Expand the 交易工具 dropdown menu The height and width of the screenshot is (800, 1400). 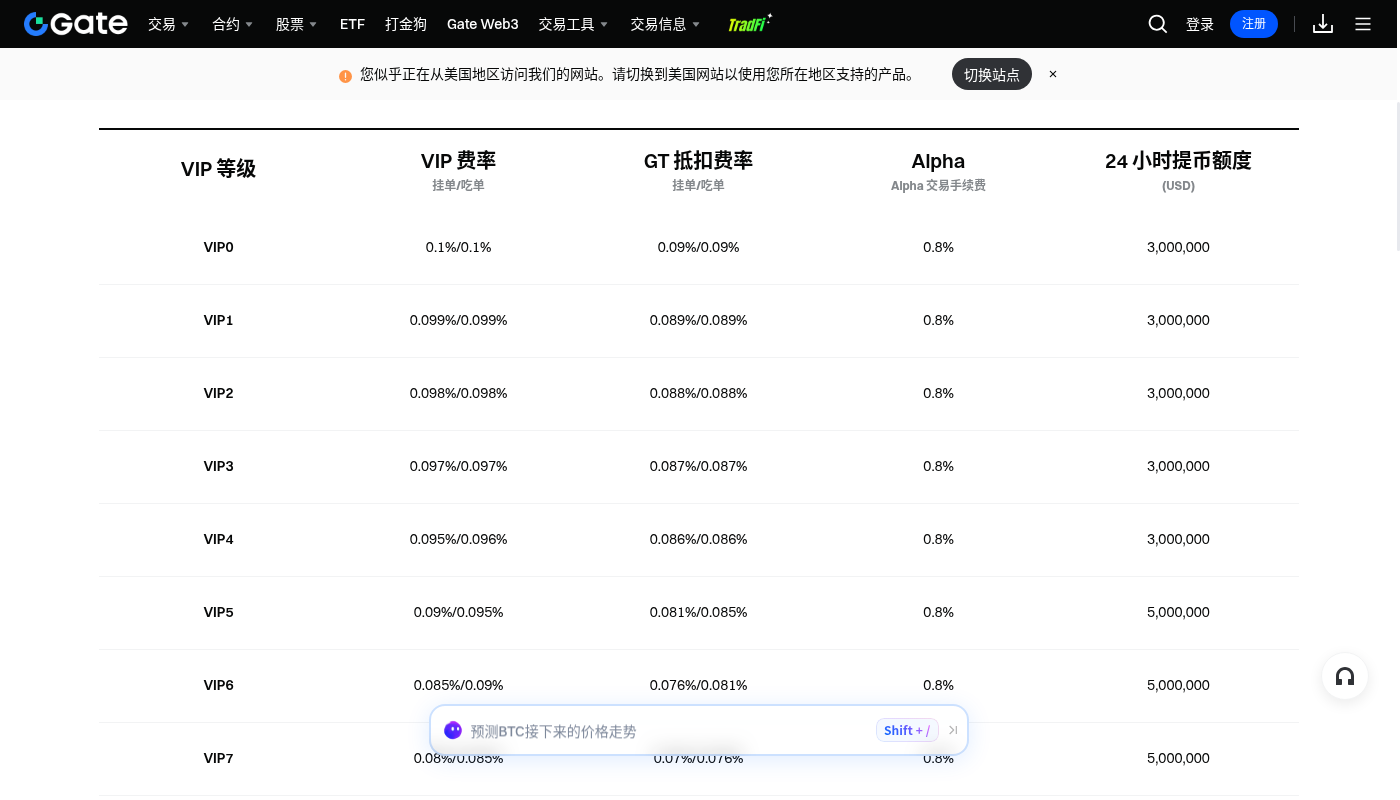point(574,24)
